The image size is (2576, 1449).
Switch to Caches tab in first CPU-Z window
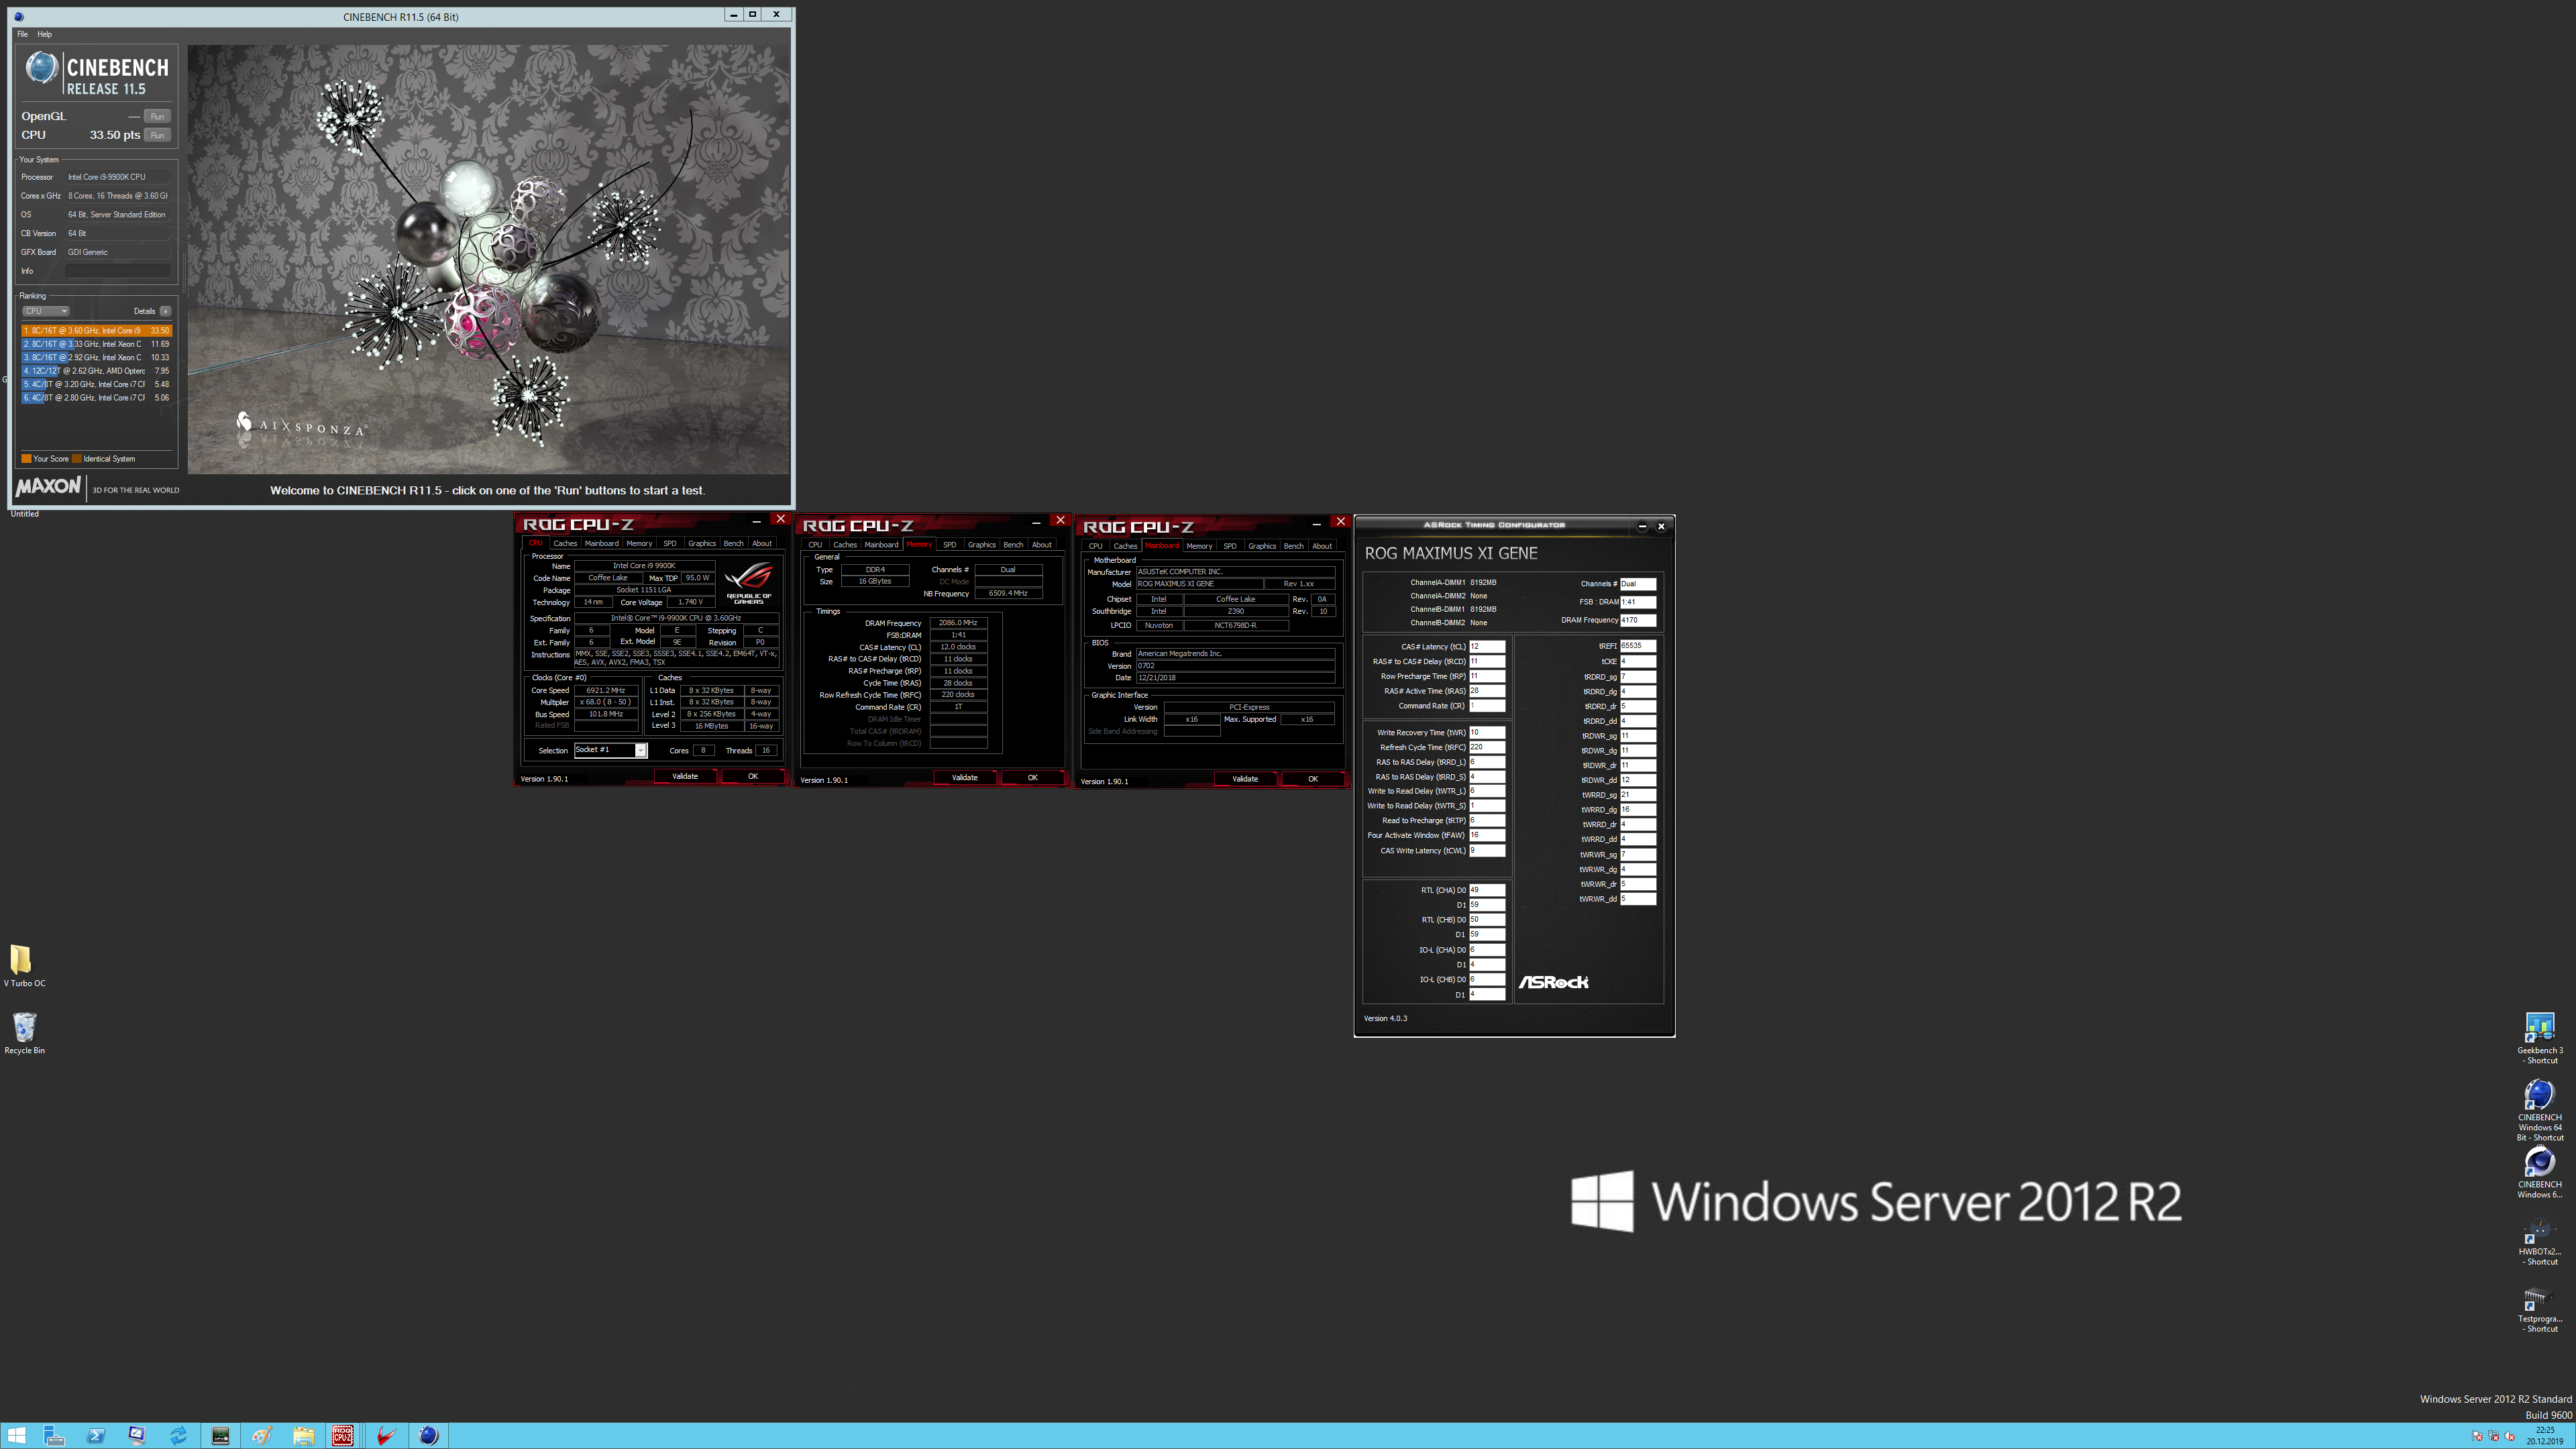pyautogui.click(x=565, y=543)
